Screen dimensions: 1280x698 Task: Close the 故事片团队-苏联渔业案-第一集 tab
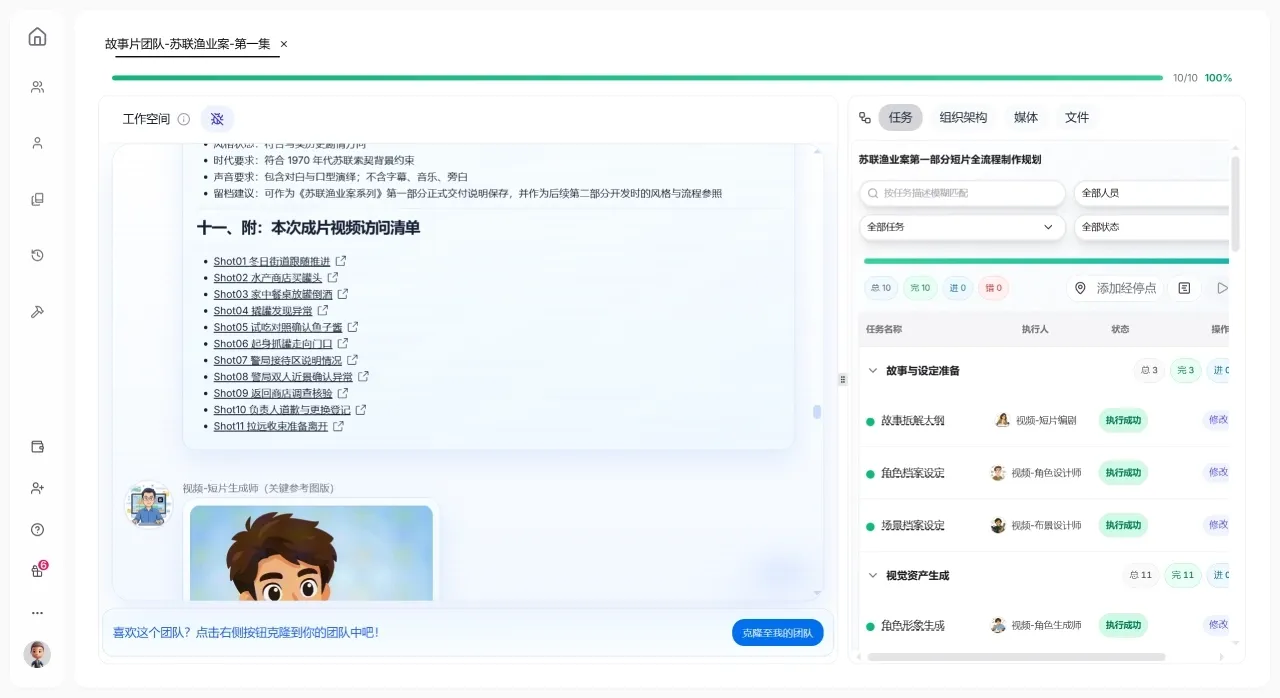coord(284,44)
